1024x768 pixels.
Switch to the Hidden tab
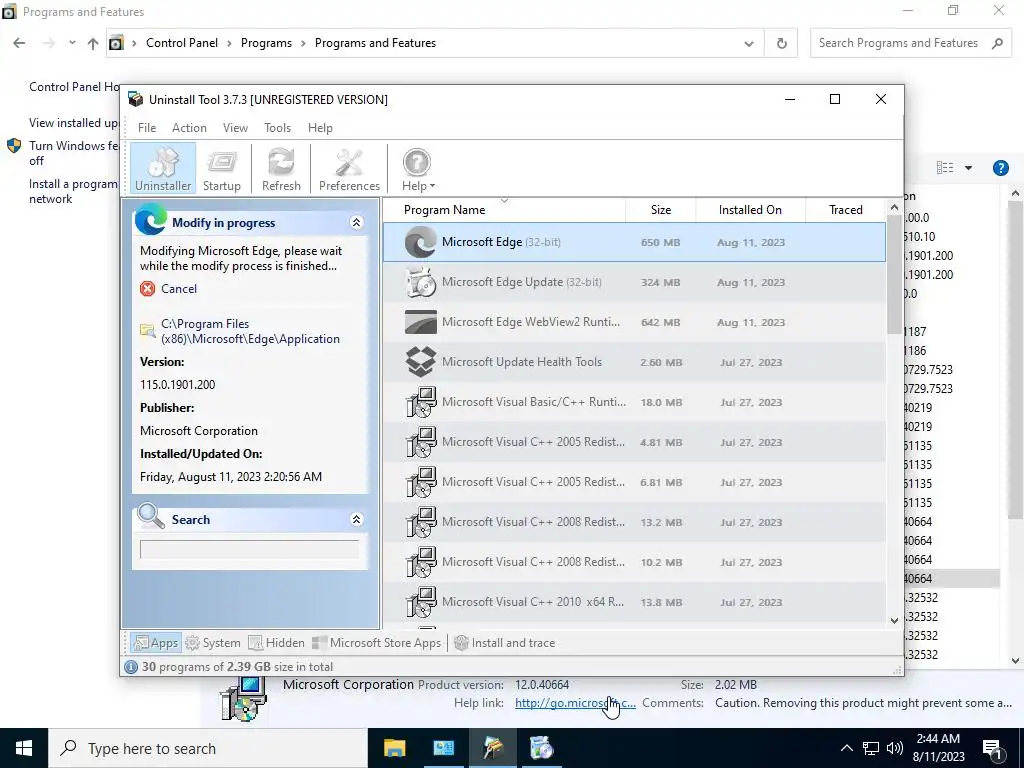pos(276,643)
